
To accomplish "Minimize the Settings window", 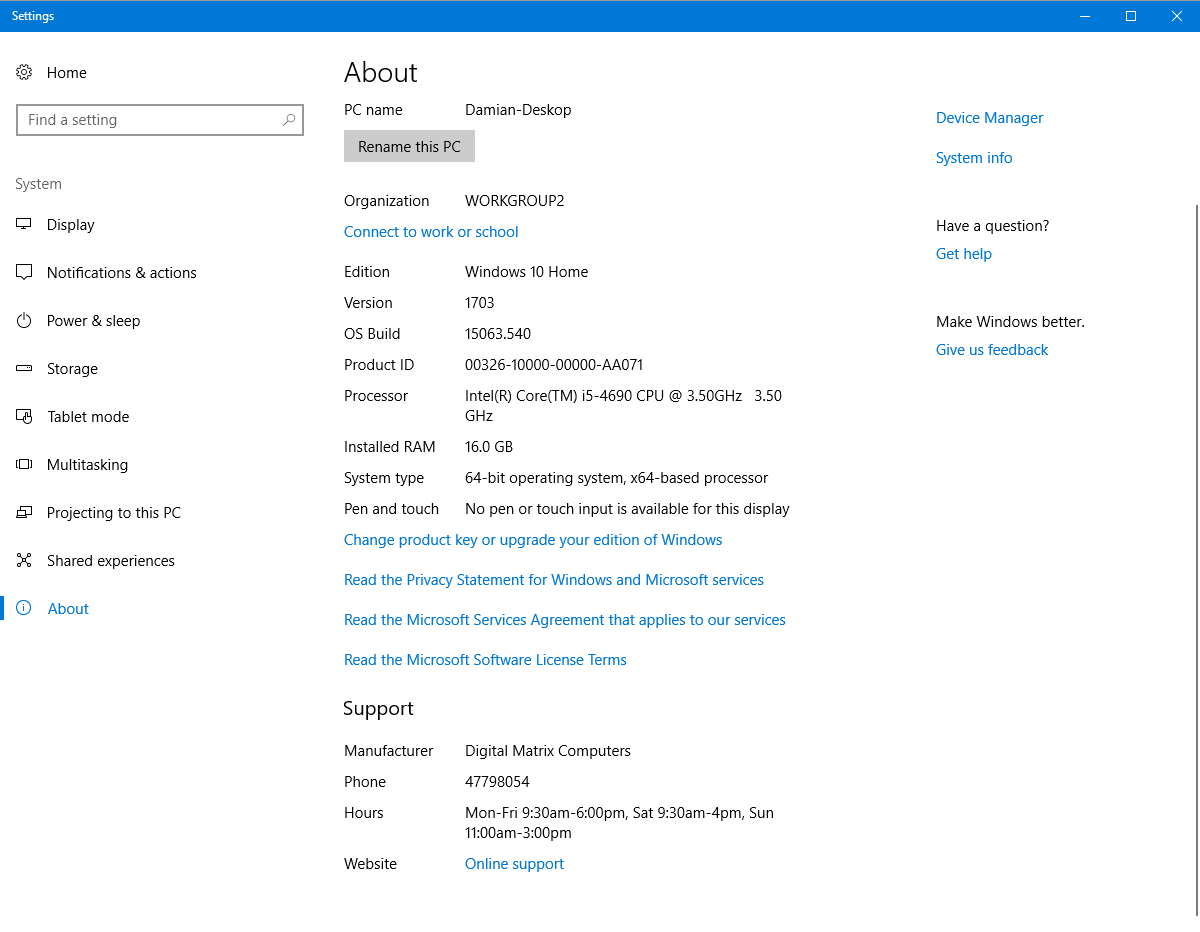I will tap(1085, 16).
